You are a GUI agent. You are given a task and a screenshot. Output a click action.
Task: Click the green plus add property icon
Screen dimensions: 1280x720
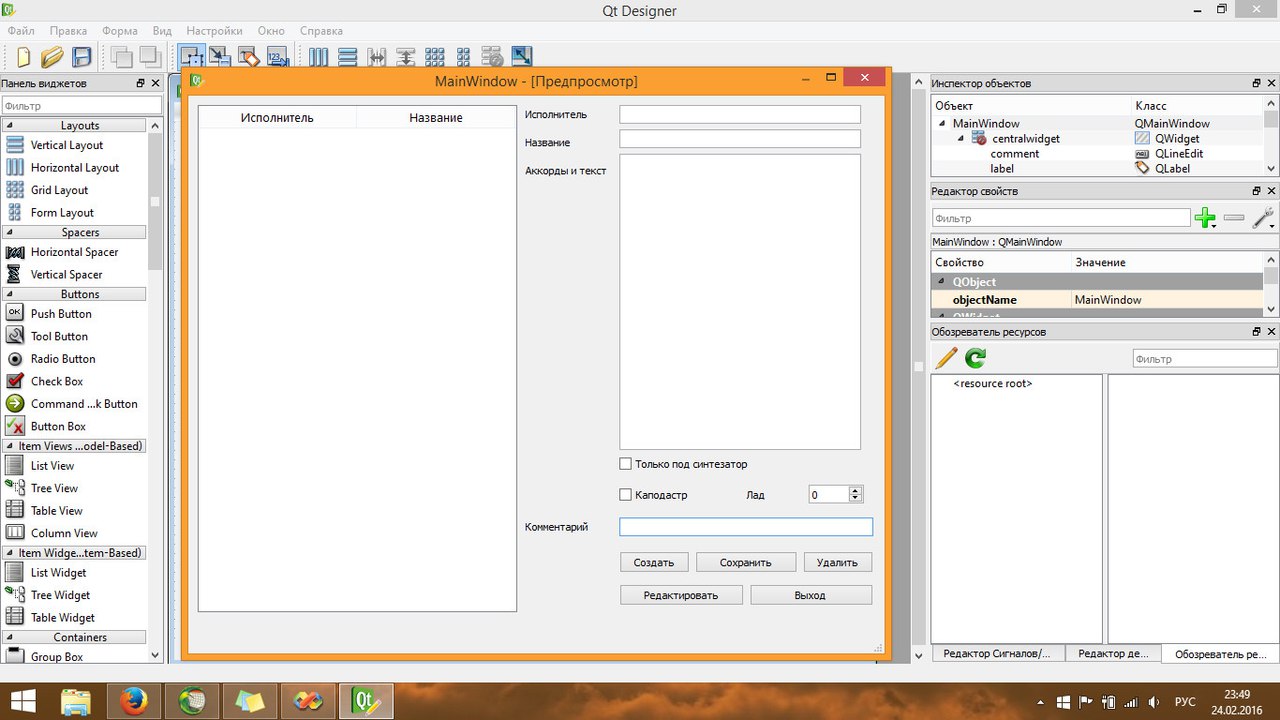pyautogui.click(x=1205, y=217)
